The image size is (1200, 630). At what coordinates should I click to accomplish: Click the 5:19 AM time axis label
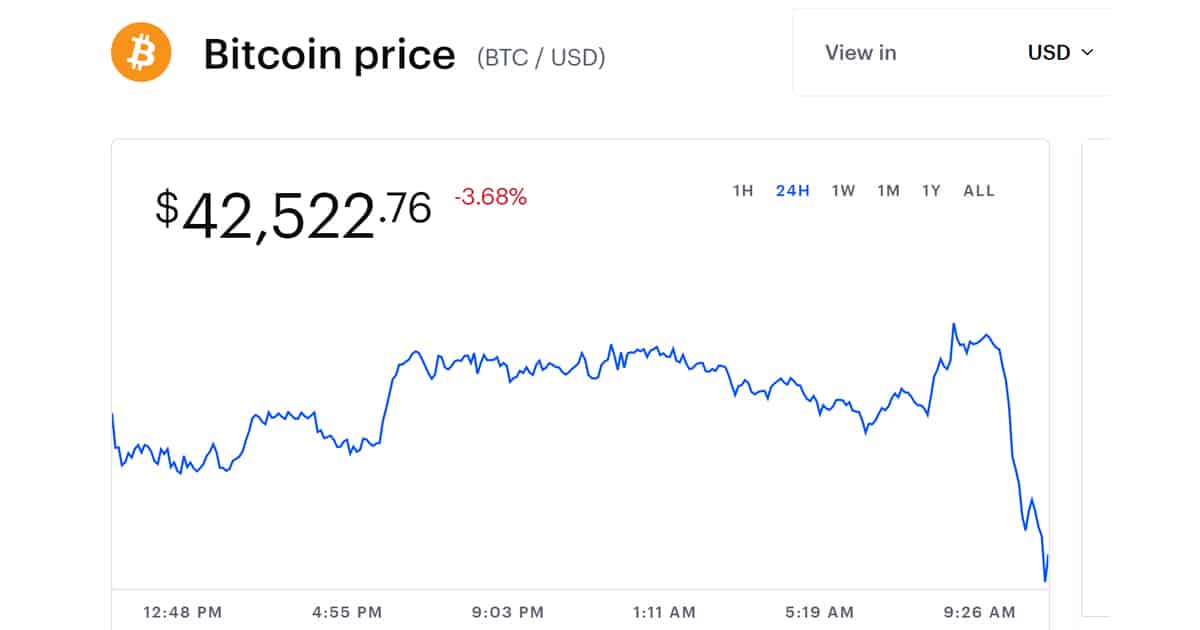tap(820, 611)
